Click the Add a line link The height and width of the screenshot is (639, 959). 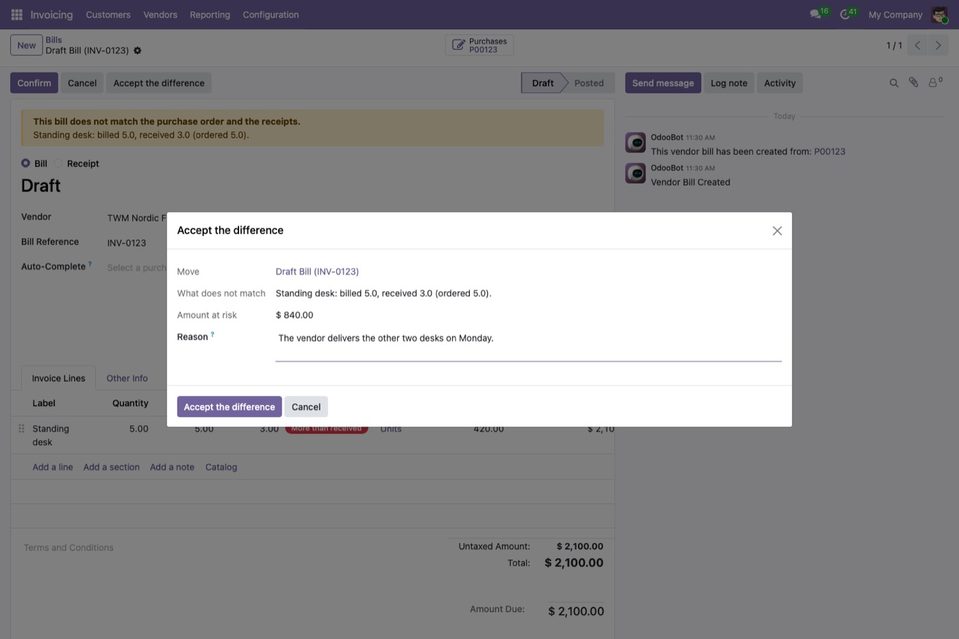pyautogui.click(x=53, y=467)
